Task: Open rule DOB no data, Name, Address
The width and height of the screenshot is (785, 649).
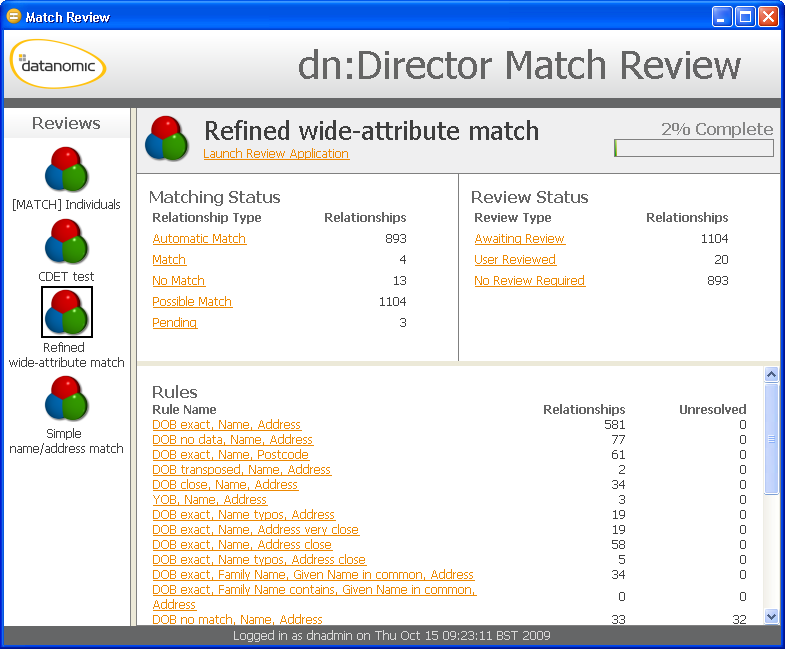Action: [x=232, y=440]
